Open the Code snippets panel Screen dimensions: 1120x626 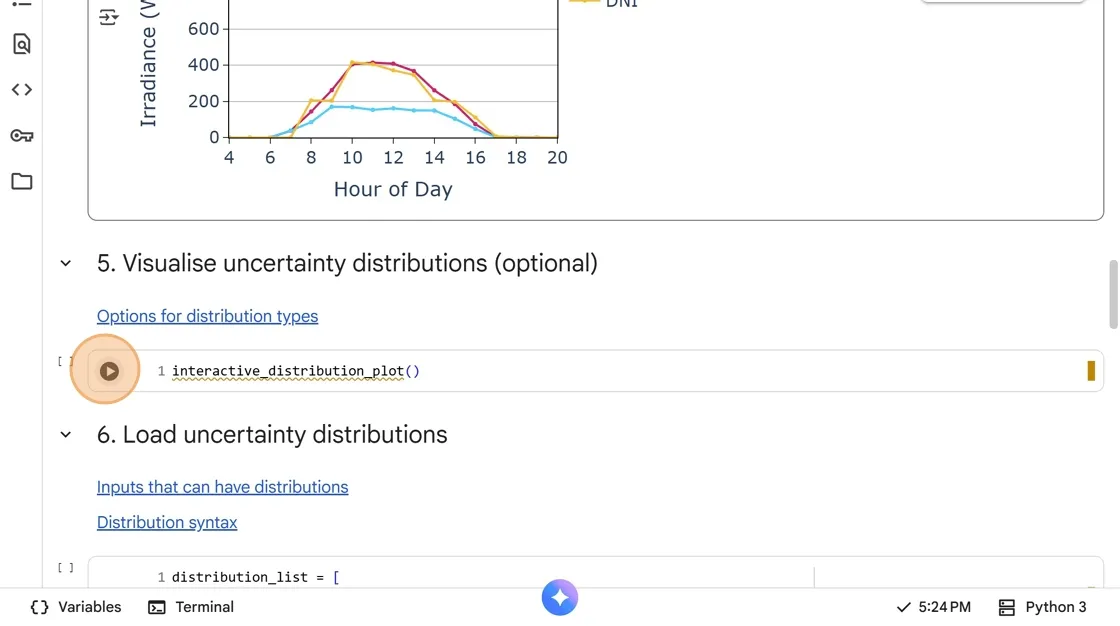pyautogui.click(x=22, y=90)
